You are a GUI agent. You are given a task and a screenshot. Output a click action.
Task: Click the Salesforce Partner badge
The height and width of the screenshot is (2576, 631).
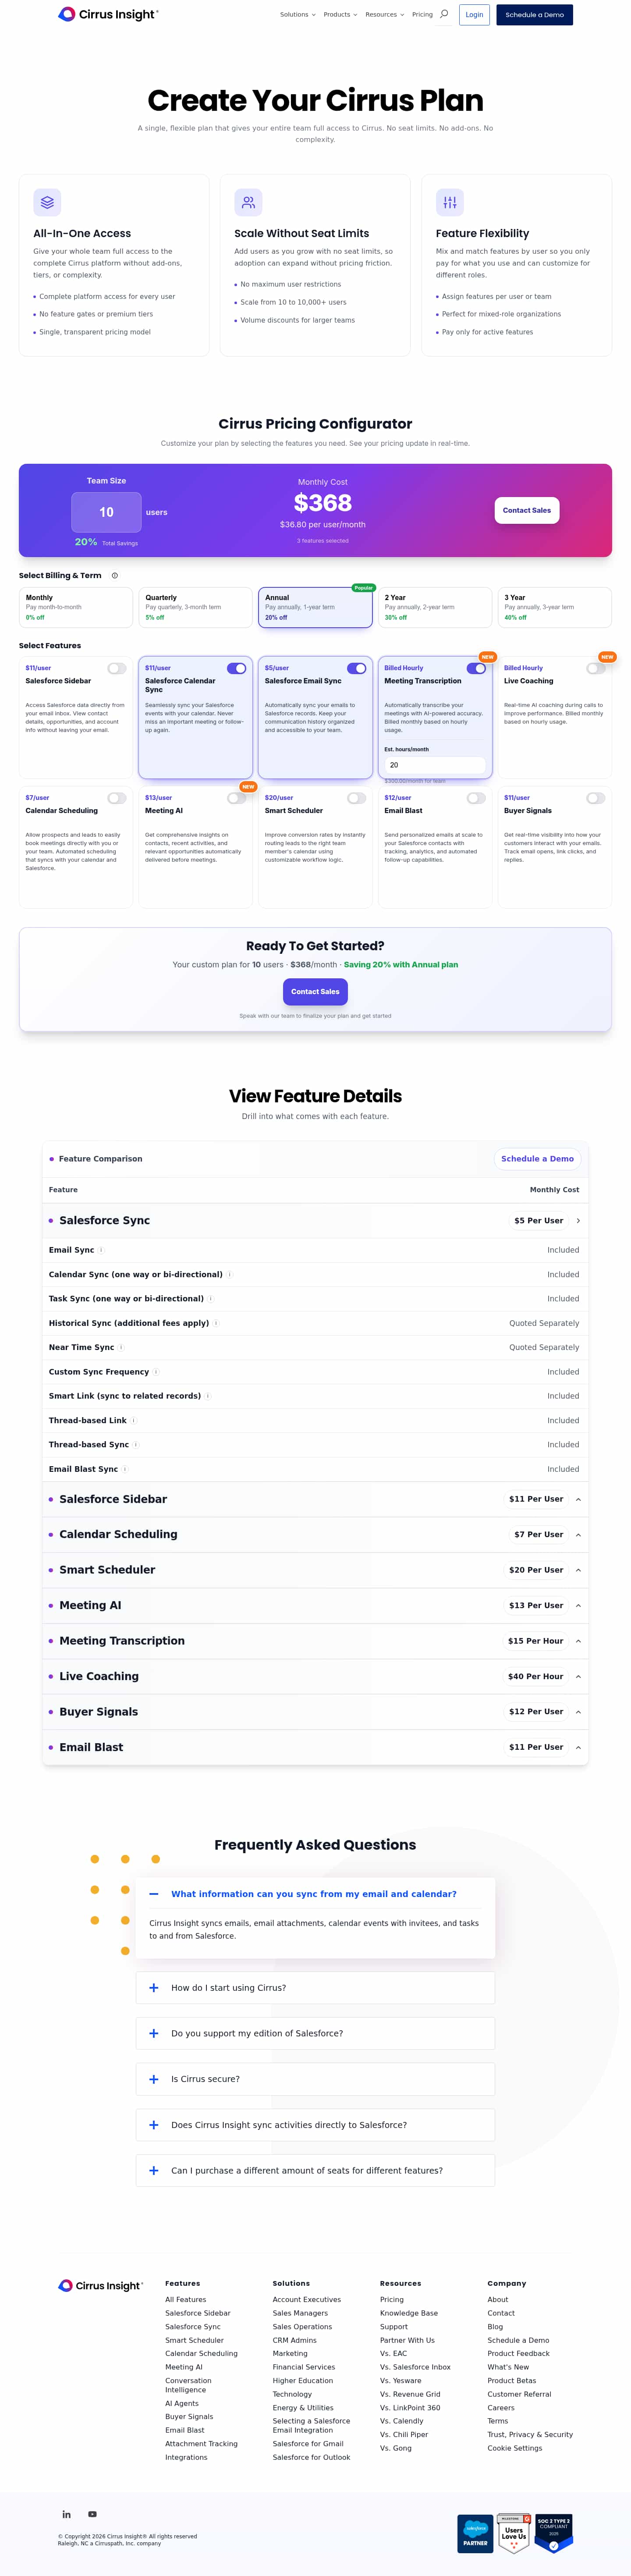475,2534
